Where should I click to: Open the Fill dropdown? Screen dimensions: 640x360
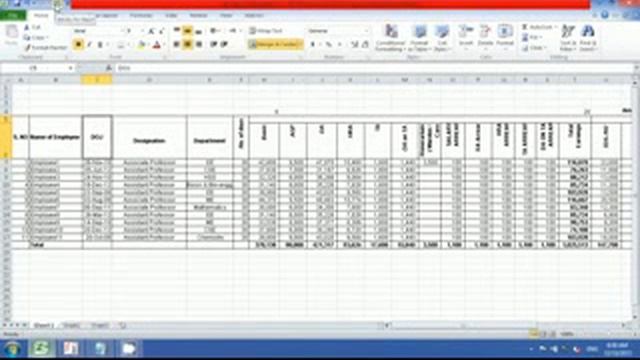(x=533, y=38)
